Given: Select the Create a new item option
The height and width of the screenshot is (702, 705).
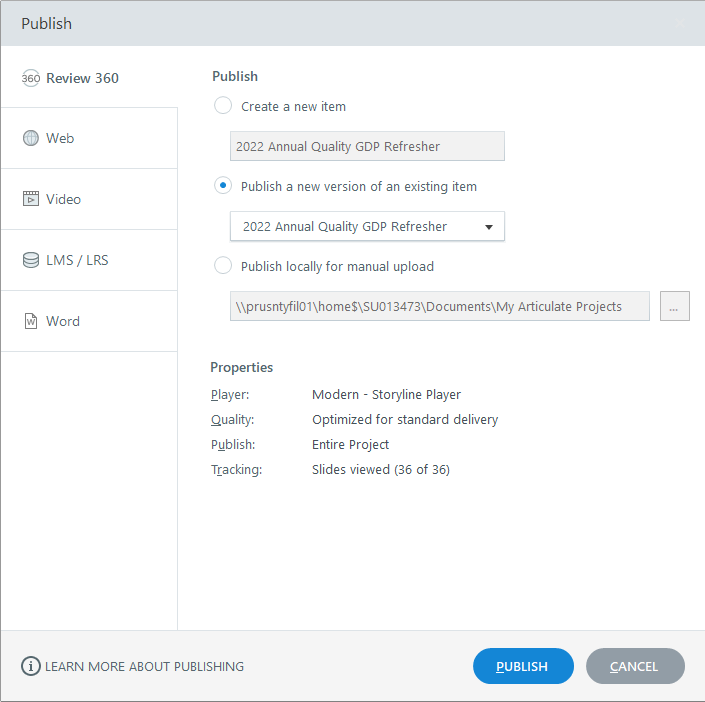Looking at the screenshot, I should pyautogui.click(x=223, y=106).
